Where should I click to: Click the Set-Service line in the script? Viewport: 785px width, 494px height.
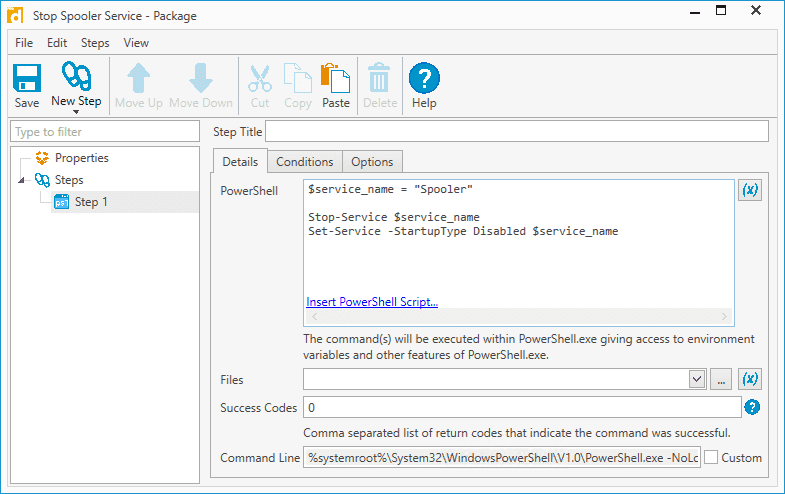(463, 231)
